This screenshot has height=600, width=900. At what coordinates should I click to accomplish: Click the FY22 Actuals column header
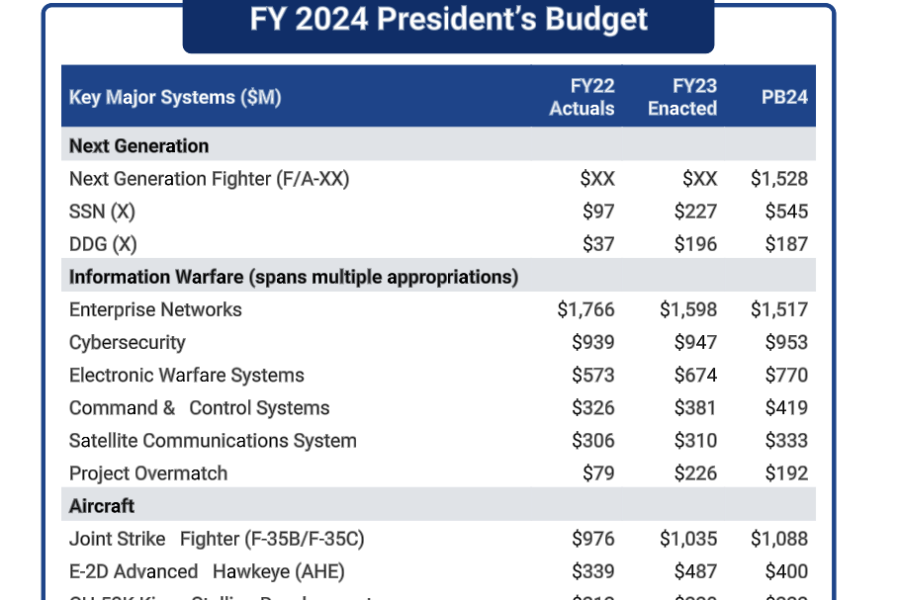point(581,97)
